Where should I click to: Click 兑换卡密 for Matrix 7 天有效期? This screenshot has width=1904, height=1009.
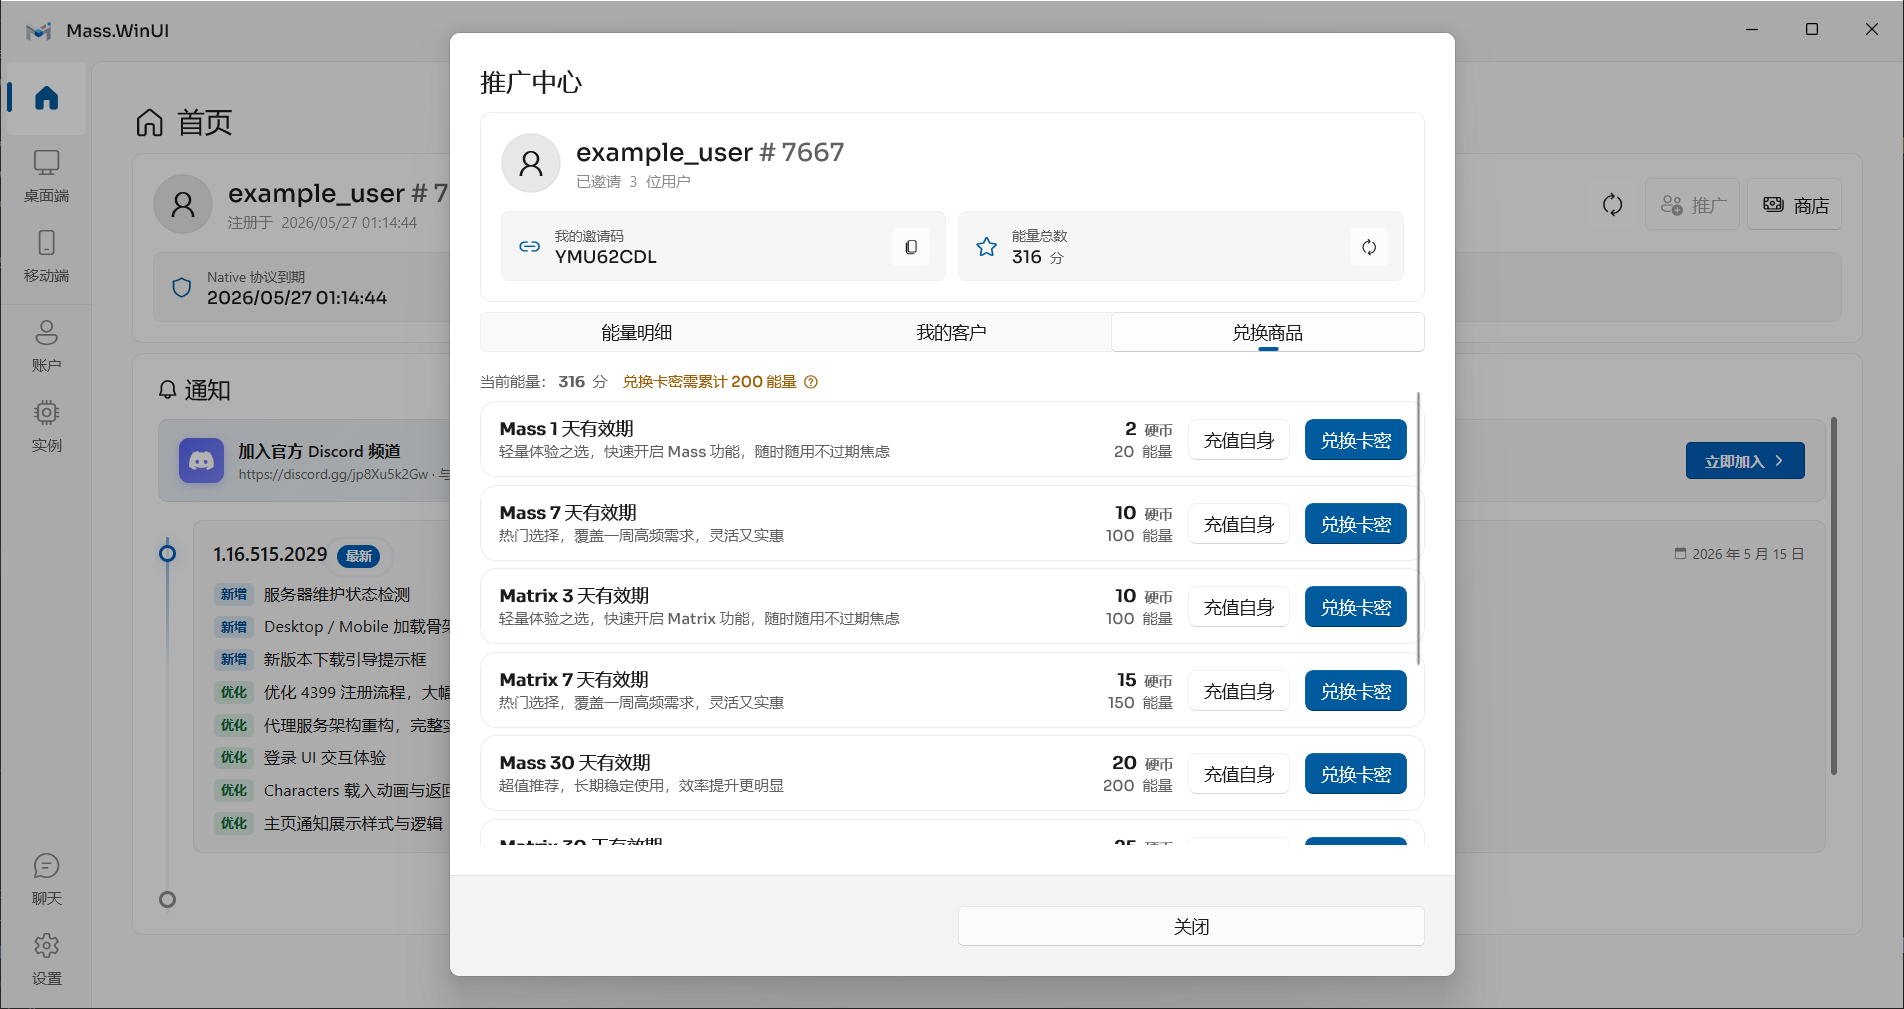point(1356,691)
